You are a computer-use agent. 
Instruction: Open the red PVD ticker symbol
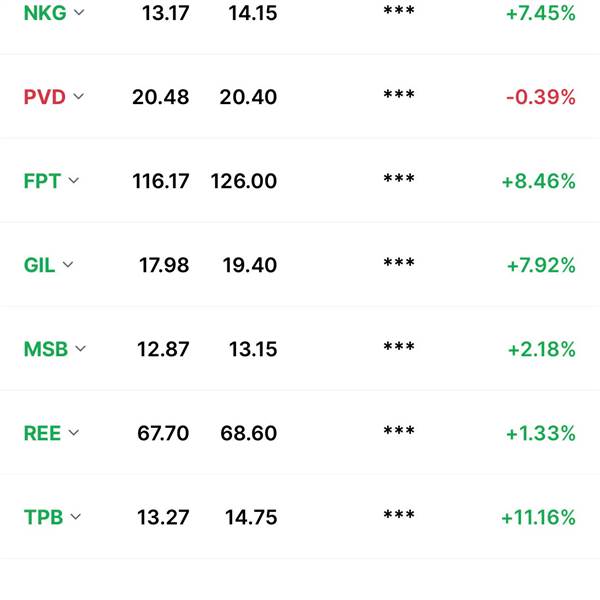coord(45,97)
